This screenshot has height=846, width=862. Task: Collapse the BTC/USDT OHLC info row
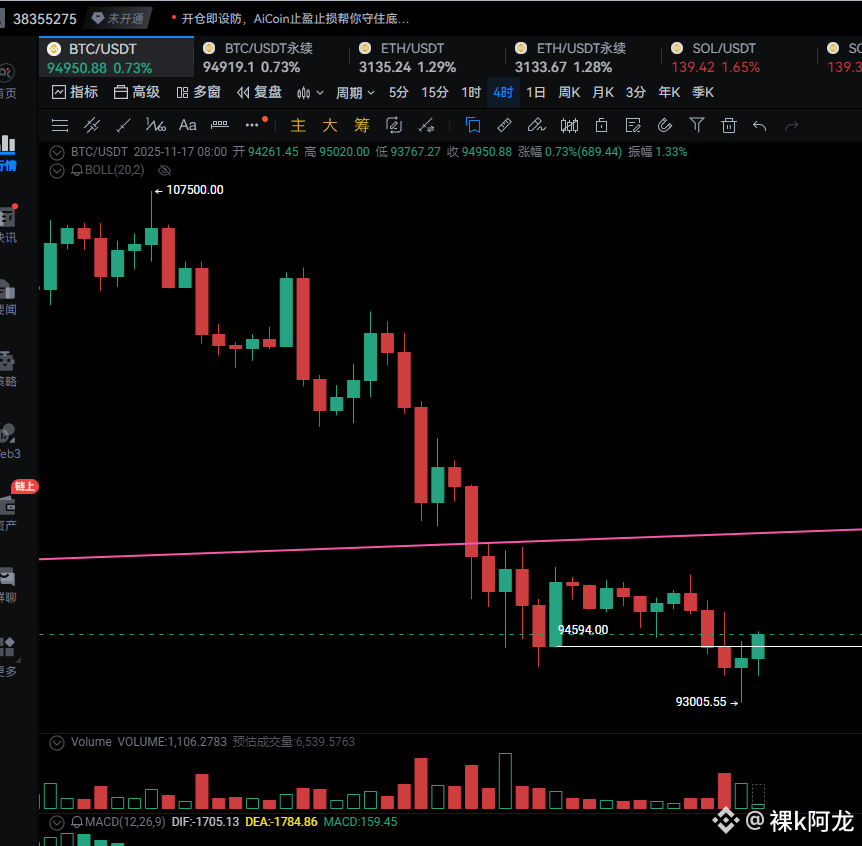57,152
